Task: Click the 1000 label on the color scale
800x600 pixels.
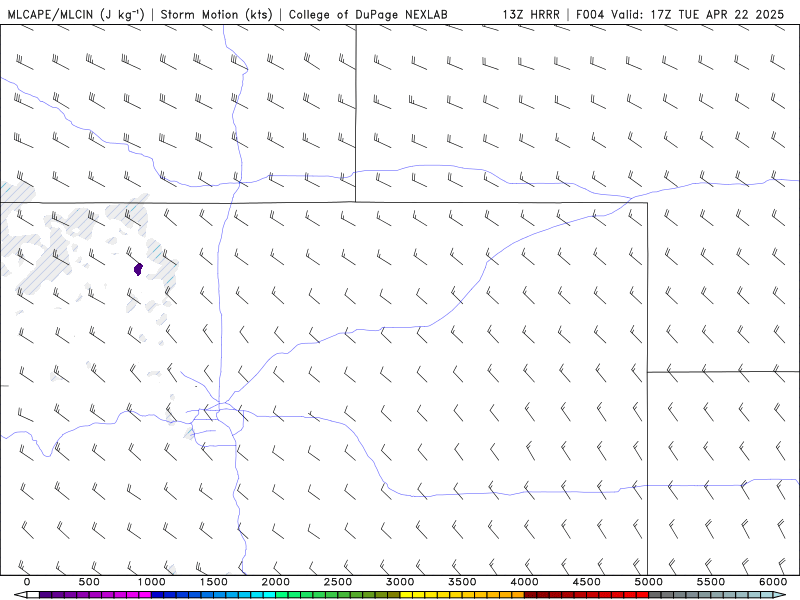Action: coord(151,582)
